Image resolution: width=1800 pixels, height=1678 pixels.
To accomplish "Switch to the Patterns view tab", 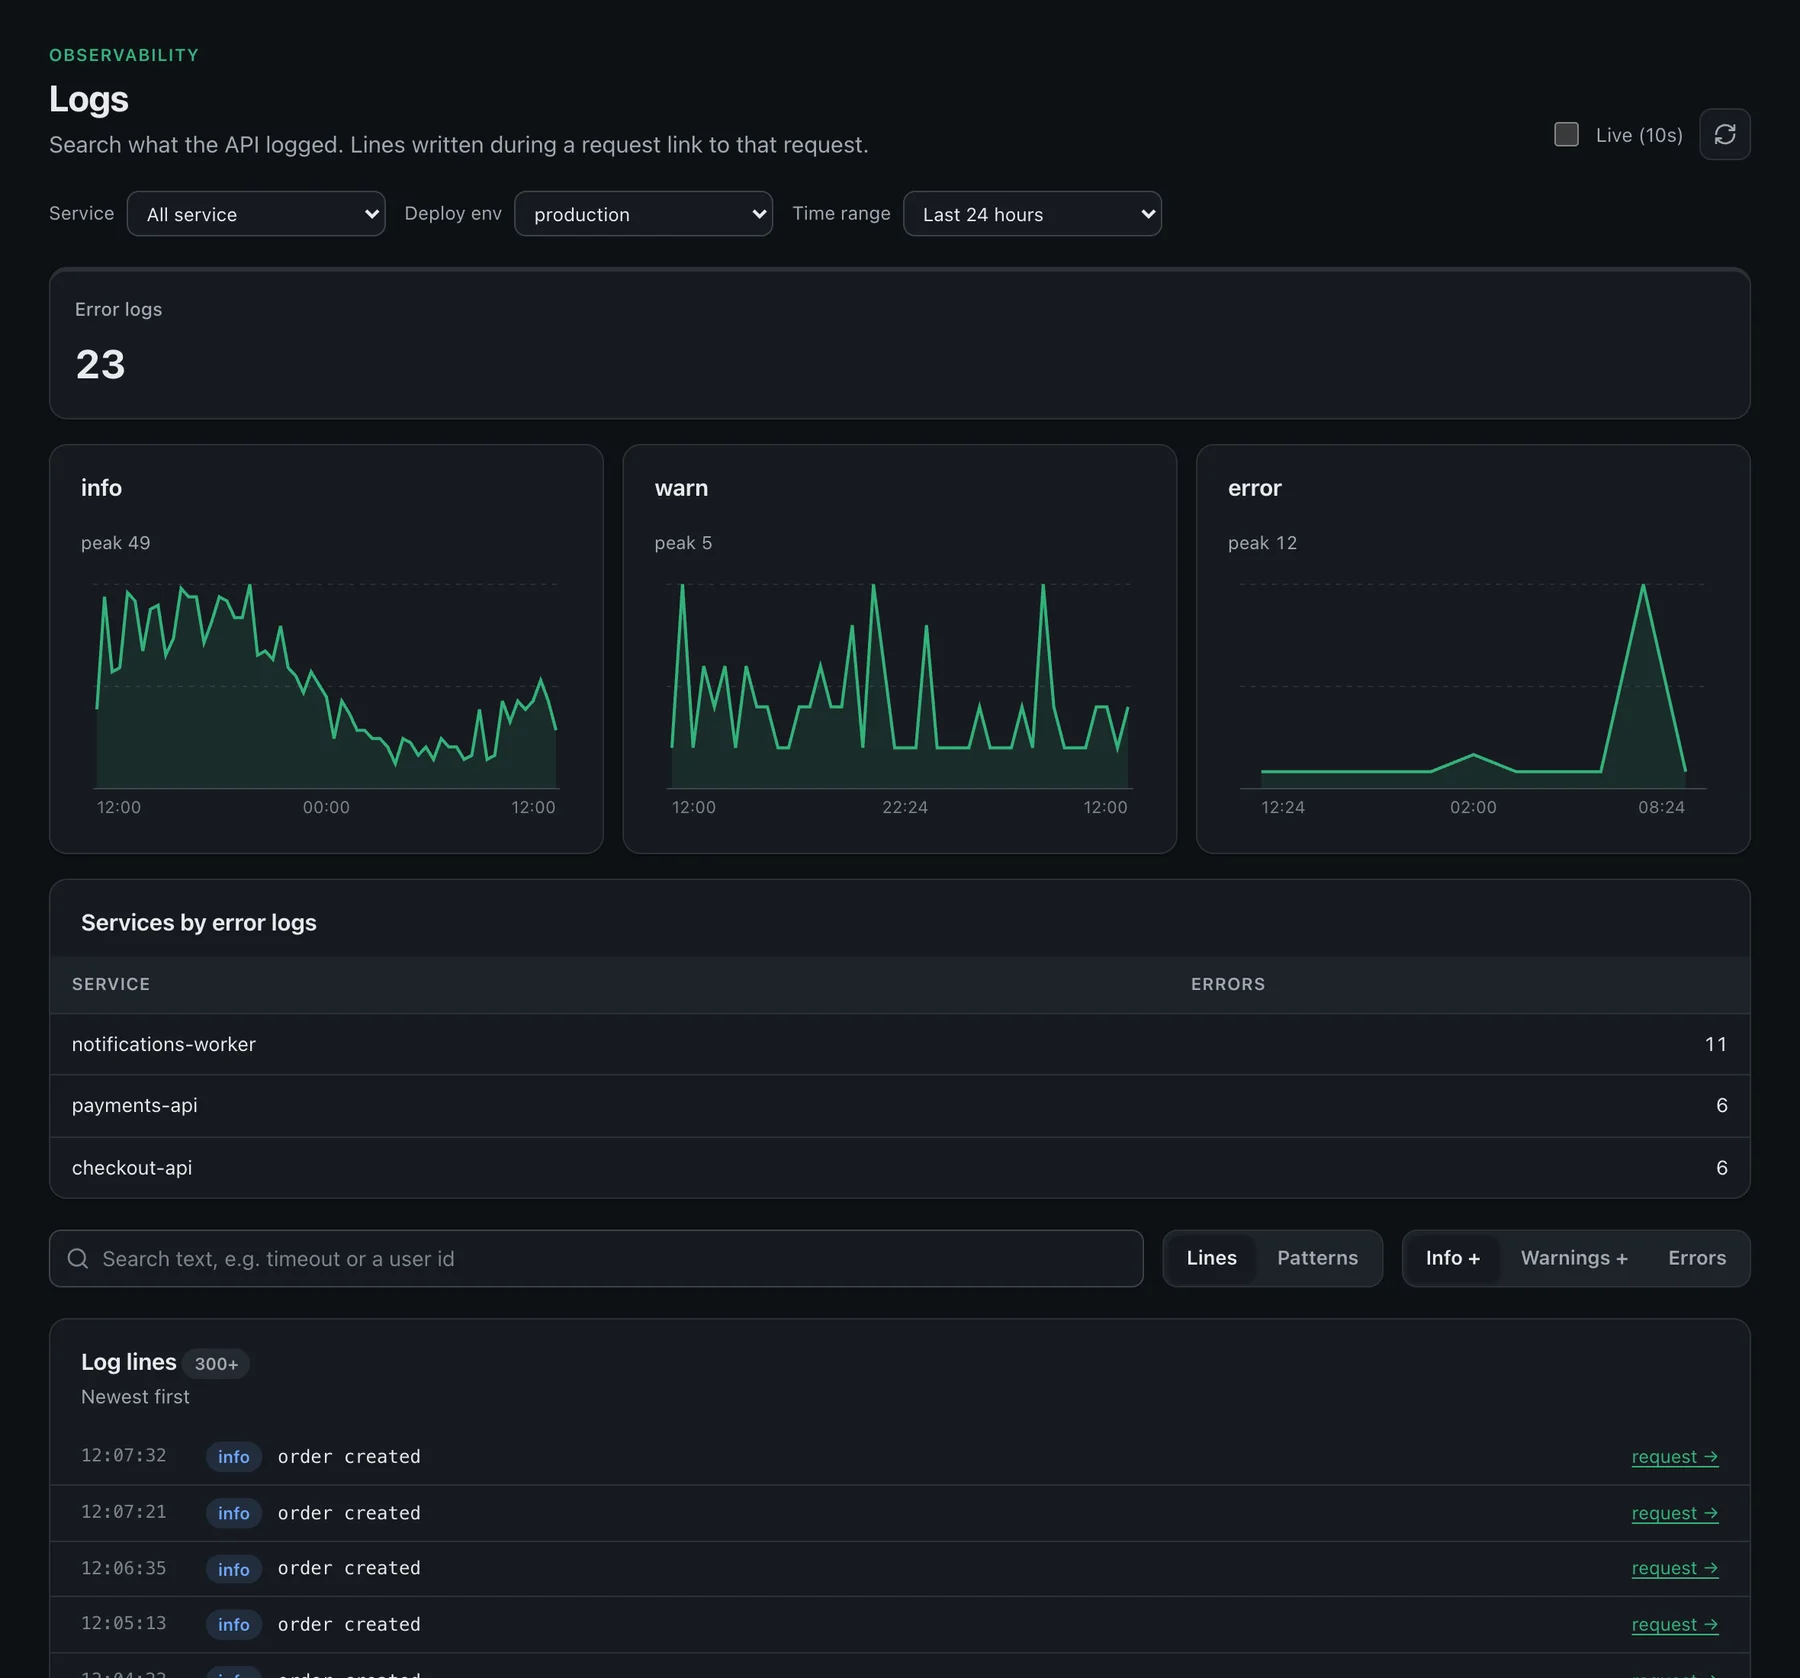I will click(x=1317, y=1258).
